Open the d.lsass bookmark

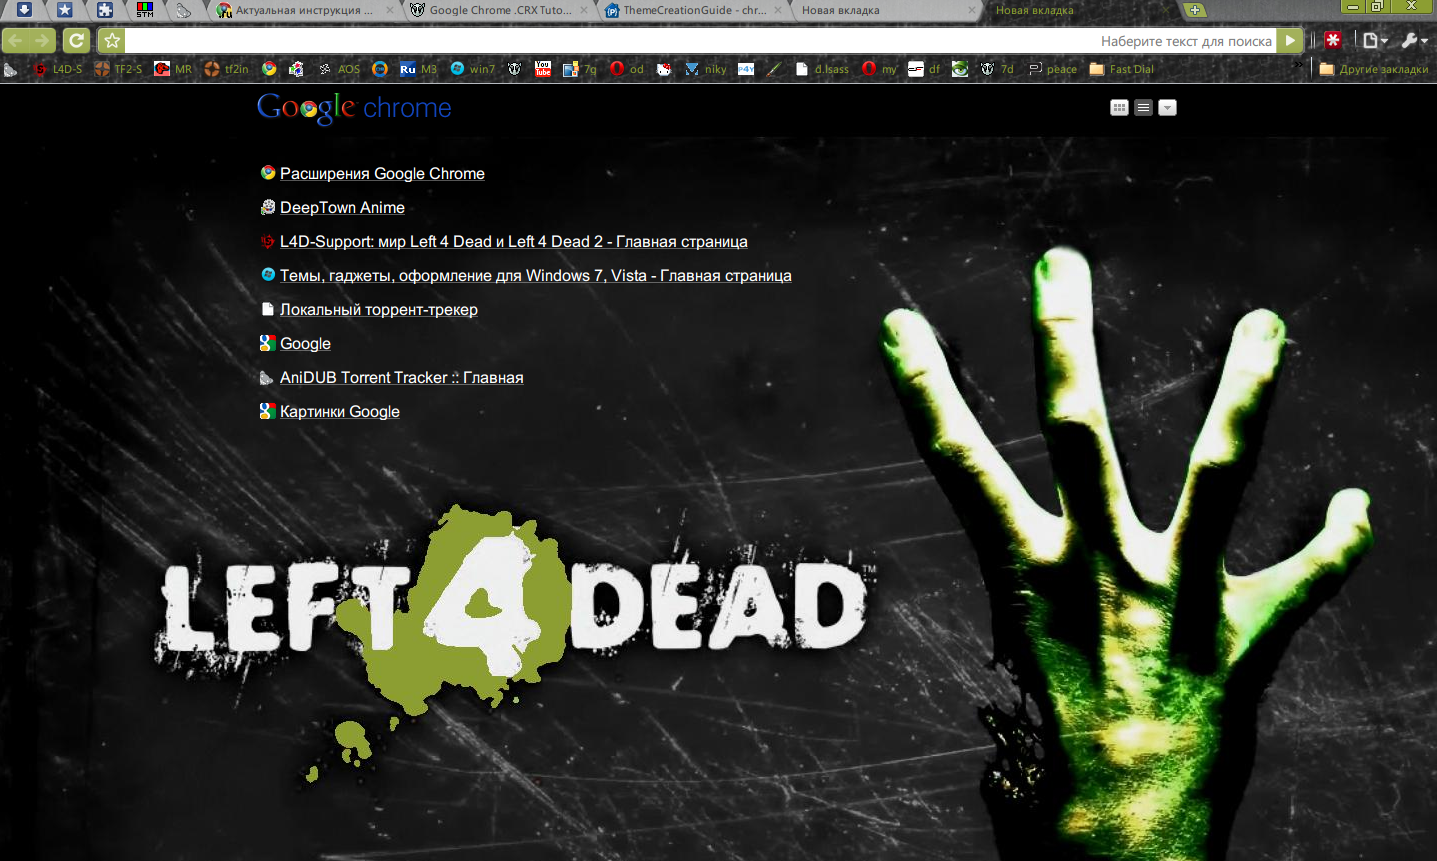coord(822,69)
